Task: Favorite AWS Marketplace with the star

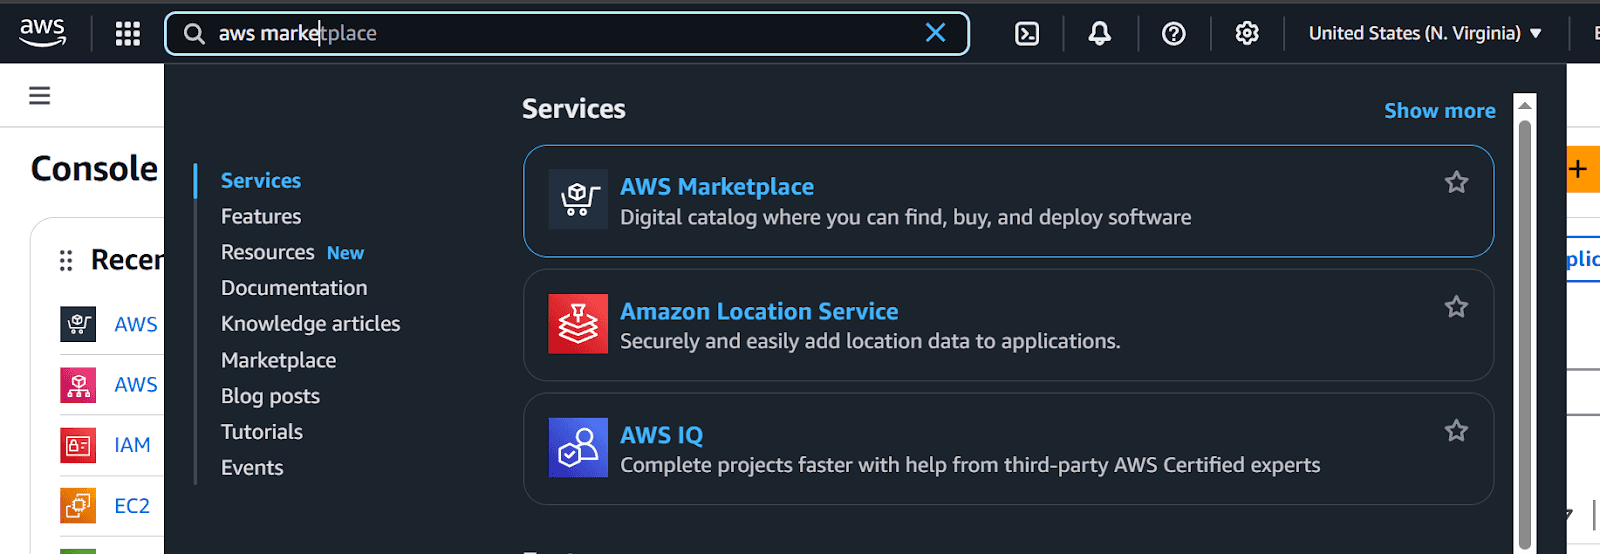Action: (x=1456, y=182)
